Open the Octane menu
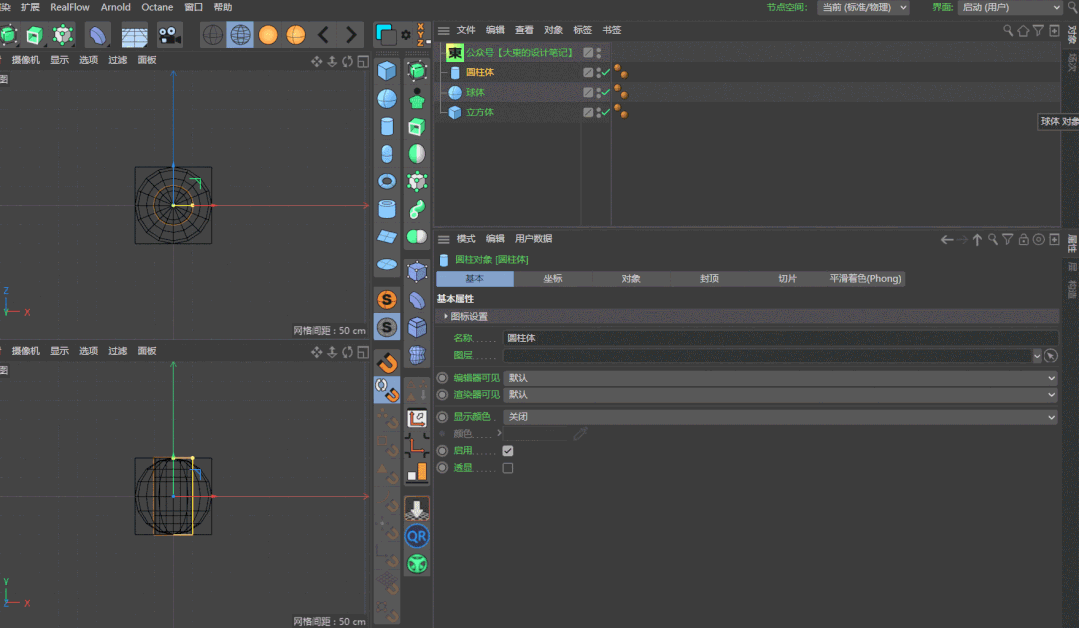The image size is (1079, 628). click(x=157, y=7)
